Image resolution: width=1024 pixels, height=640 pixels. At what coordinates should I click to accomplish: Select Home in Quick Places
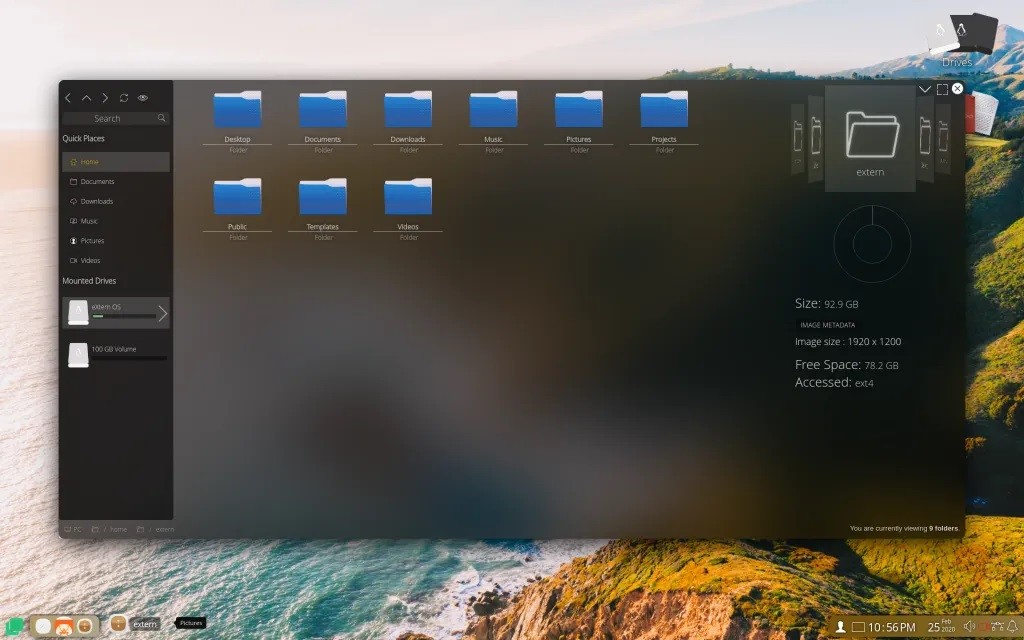116,162
